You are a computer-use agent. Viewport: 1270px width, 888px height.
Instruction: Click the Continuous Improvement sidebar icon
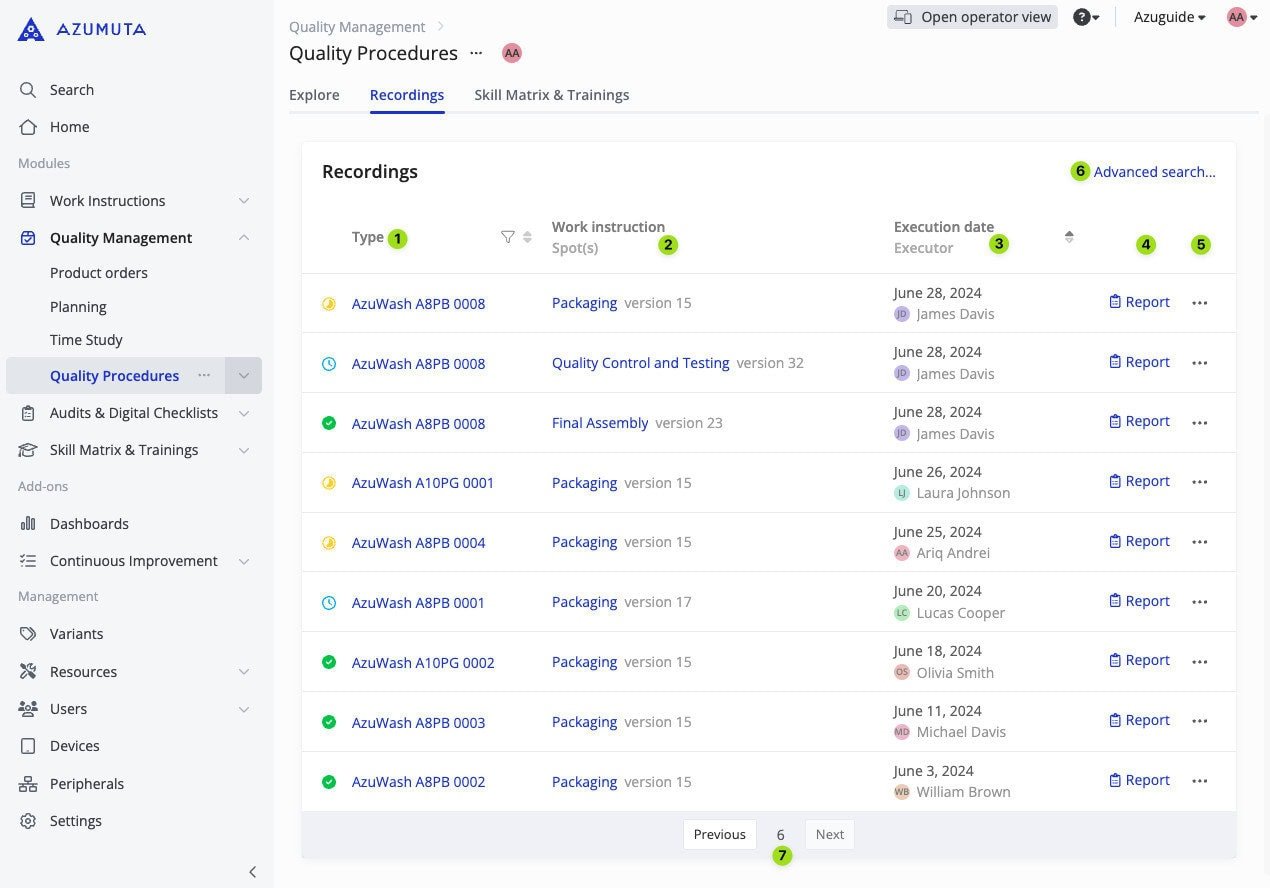(28, 560)
